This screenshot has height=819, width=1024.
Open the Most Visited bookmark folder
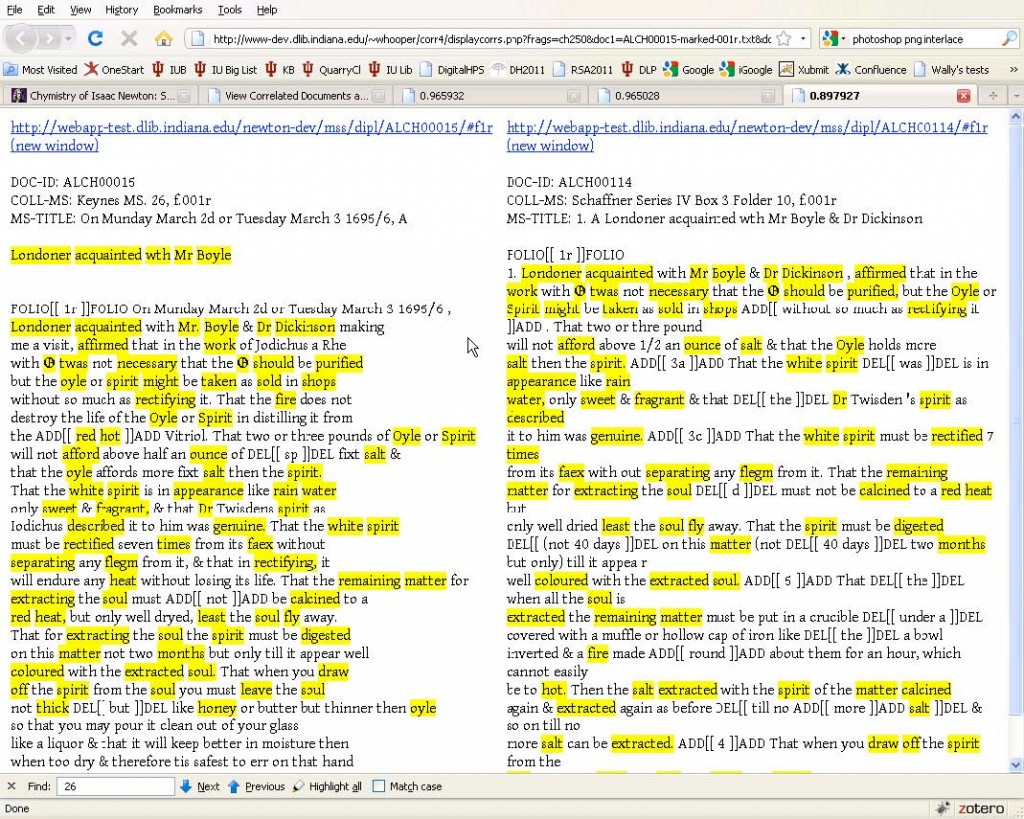pyautogui.click(x=40, y=69)
